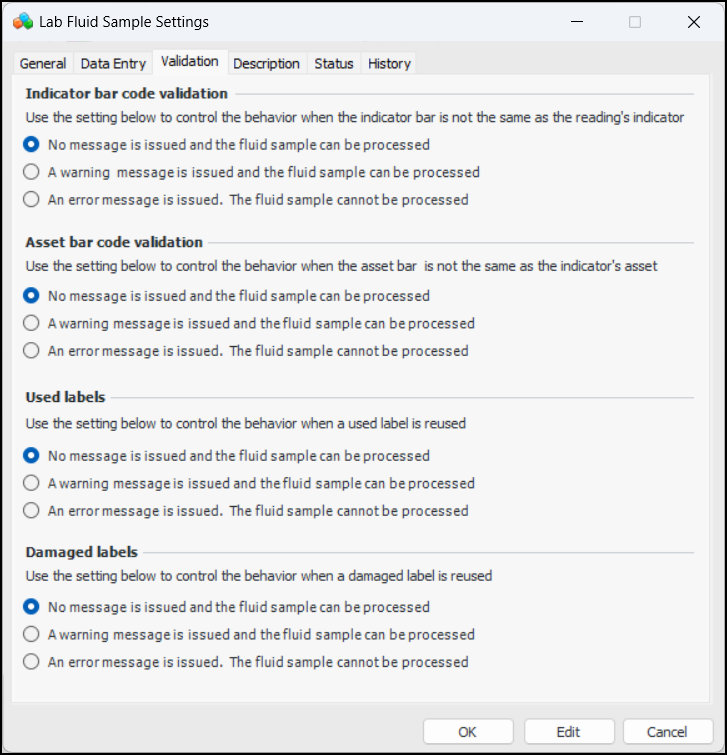Viewport: 727px width, 755px height.
Task: Pick warning message under Damaged labels
Action: click(x=32, y=634)
